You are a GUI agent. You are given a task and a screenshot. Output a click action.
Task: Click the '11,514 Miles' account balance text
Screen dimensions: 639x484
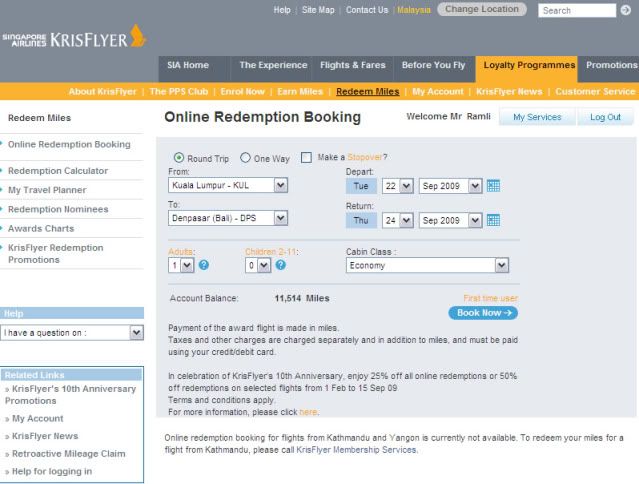tap(302, 298)
